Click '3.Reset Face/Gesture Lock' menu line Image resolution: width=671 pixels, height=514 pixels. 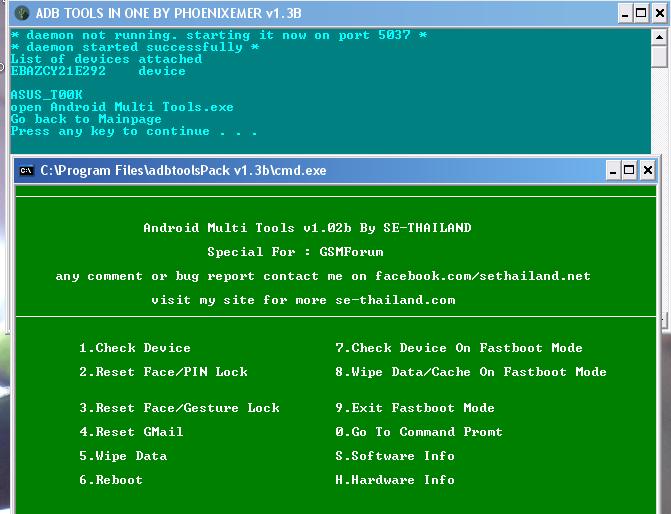179,407
